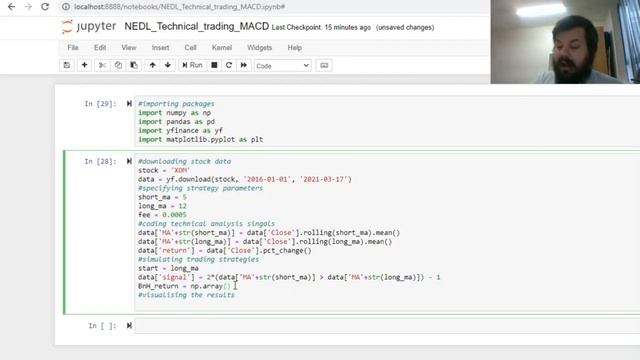The image size is (640, 360).
Task: Click the 'start = long_ma' line
Action: click(x=168, y=268)
